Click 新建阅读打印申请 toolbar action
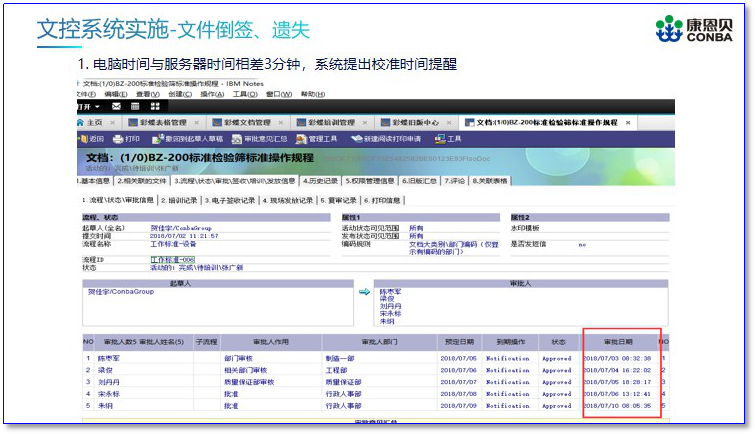 click(390, 139)
